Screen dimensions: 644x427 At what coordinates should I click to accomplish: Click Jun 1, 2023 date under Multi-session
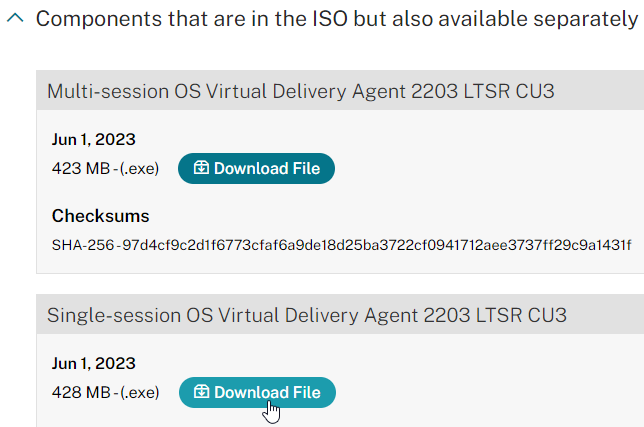coord(94,140)
